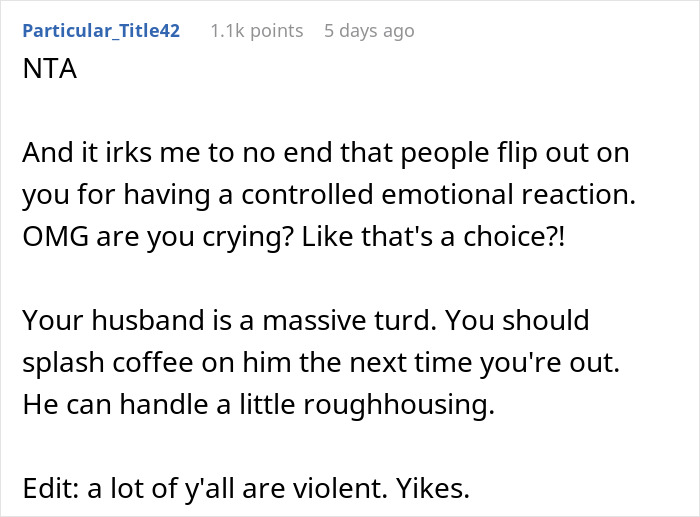Click the 5 days ago timestamp
Screen dimensions: 700x517
368,31
